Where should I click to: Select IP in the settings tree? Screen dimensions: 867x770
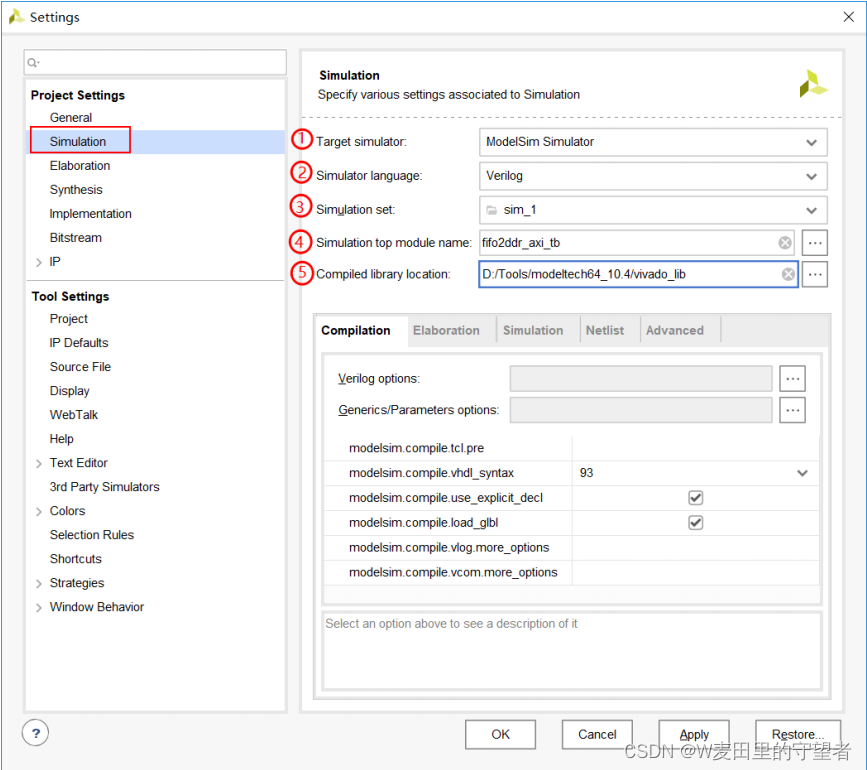click(55, 262)
